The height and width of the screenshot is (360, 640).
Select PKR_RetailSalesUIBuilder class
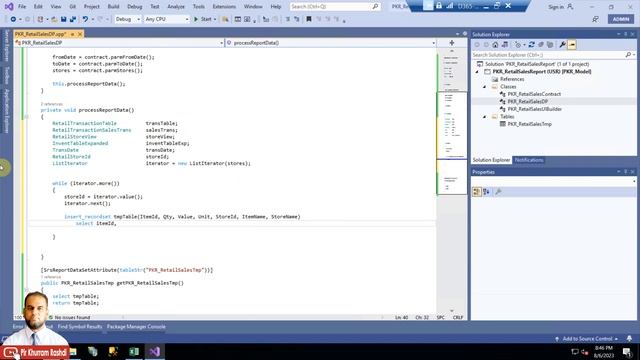pyautogui.click(x=534, y=109)
